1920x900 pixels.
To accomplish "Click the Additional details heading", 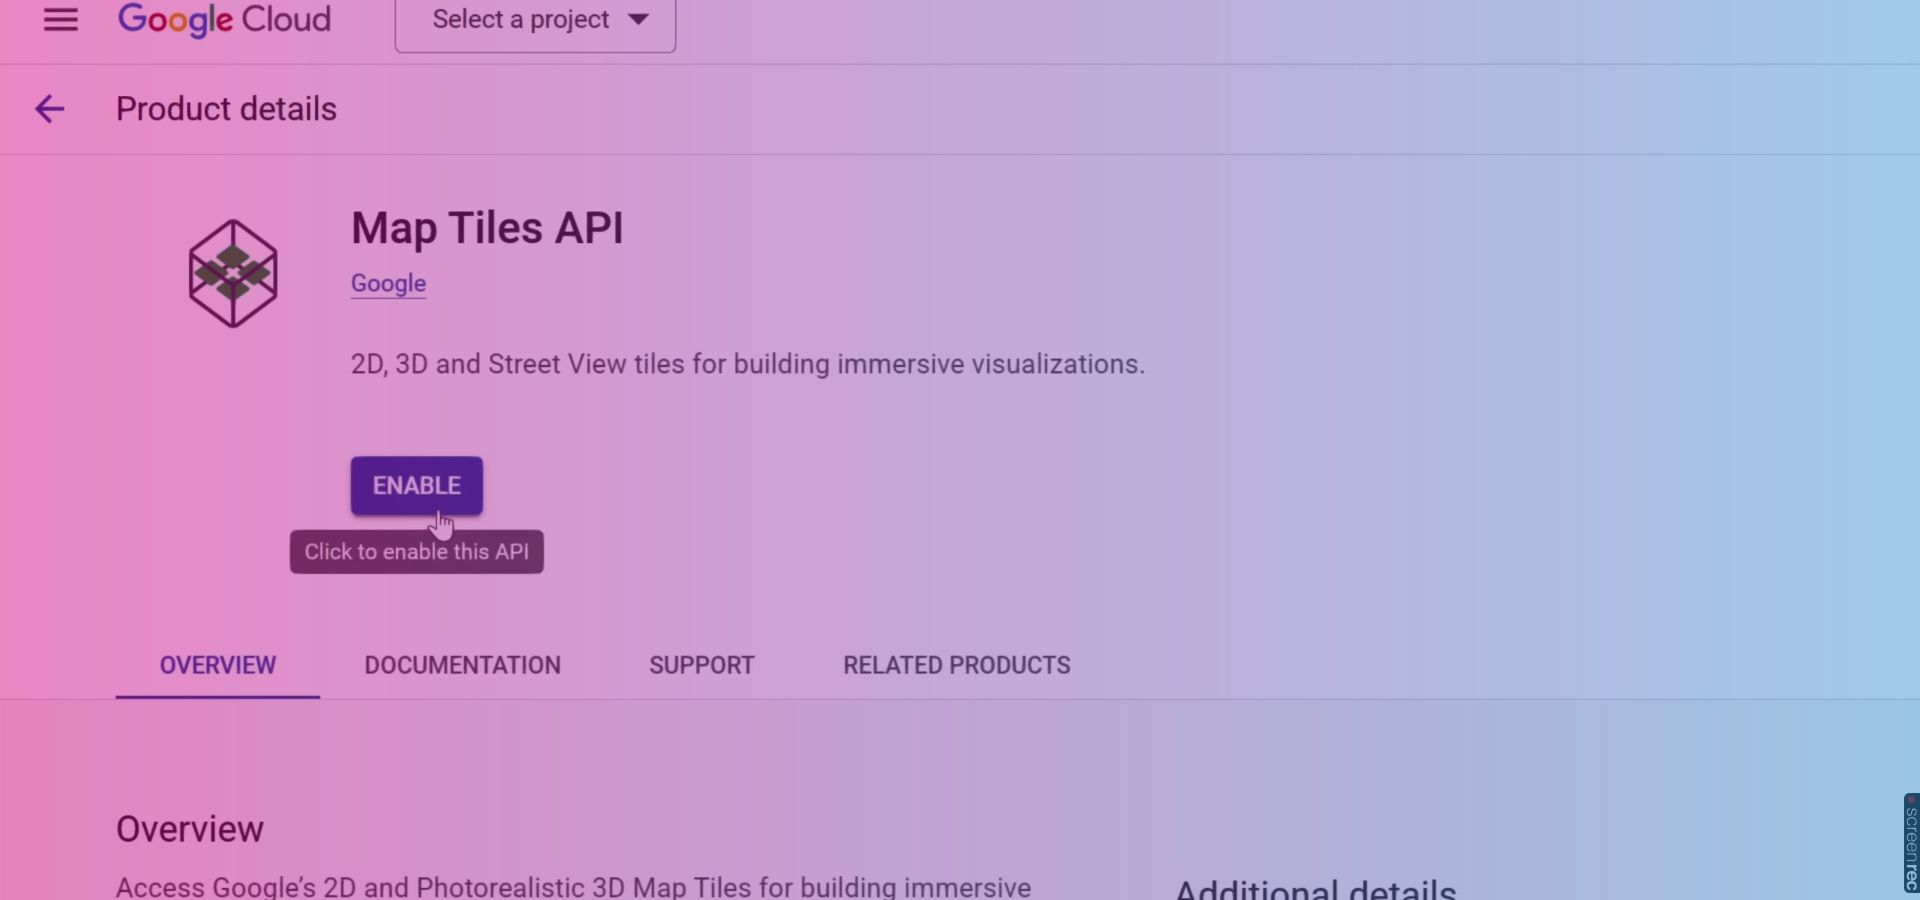I will [1315, 889].
